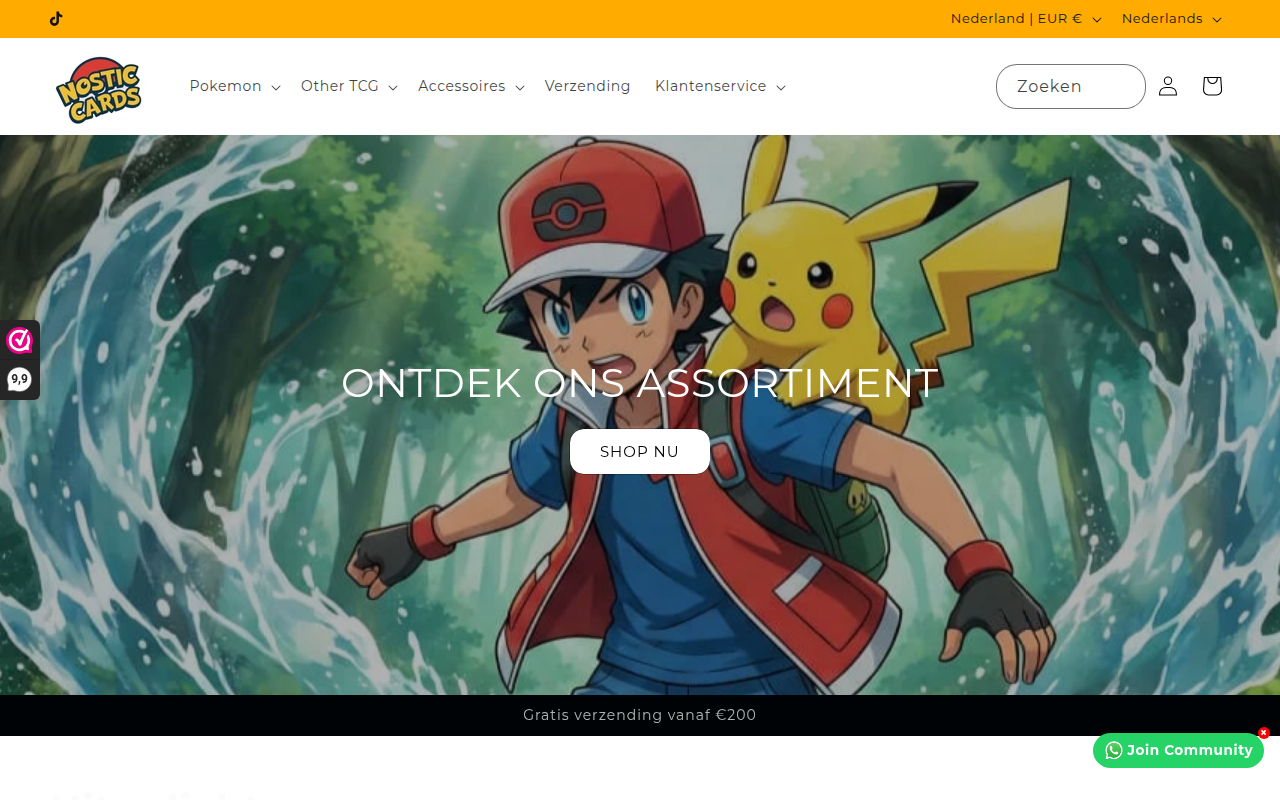1280x800 pixels.
Task: Go to the Verzending page
Action: [588, 86]
